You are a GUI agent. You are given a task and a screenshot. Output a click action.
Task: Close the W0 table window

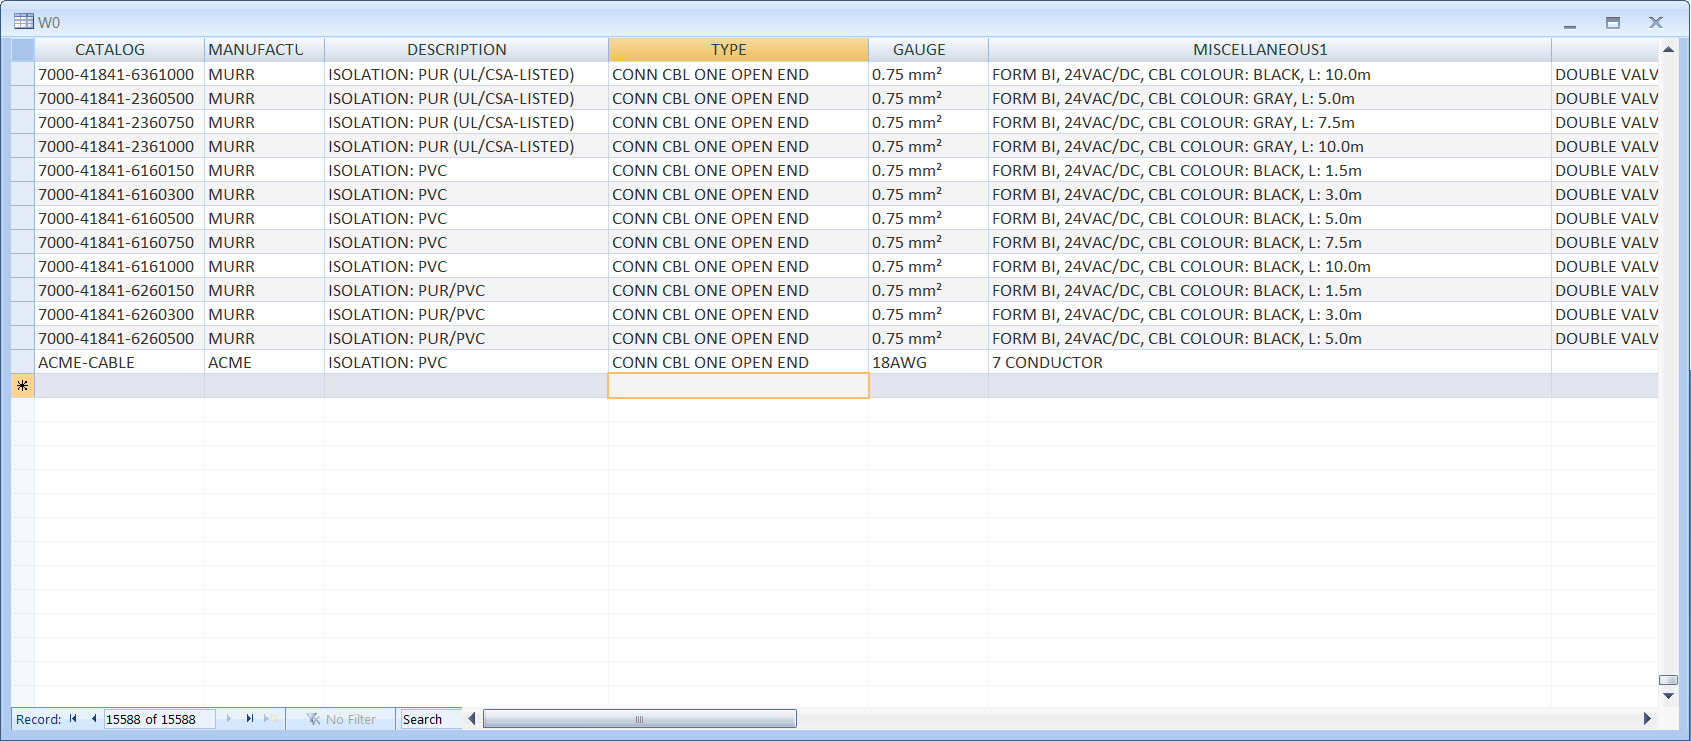coord(1656,22)
